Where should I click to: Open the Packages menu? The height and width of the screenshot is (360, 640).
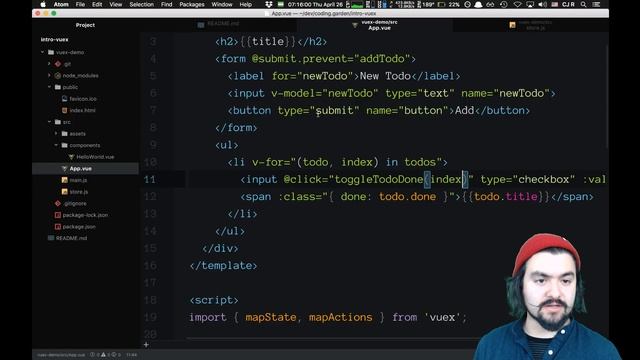tap(192, 4)
